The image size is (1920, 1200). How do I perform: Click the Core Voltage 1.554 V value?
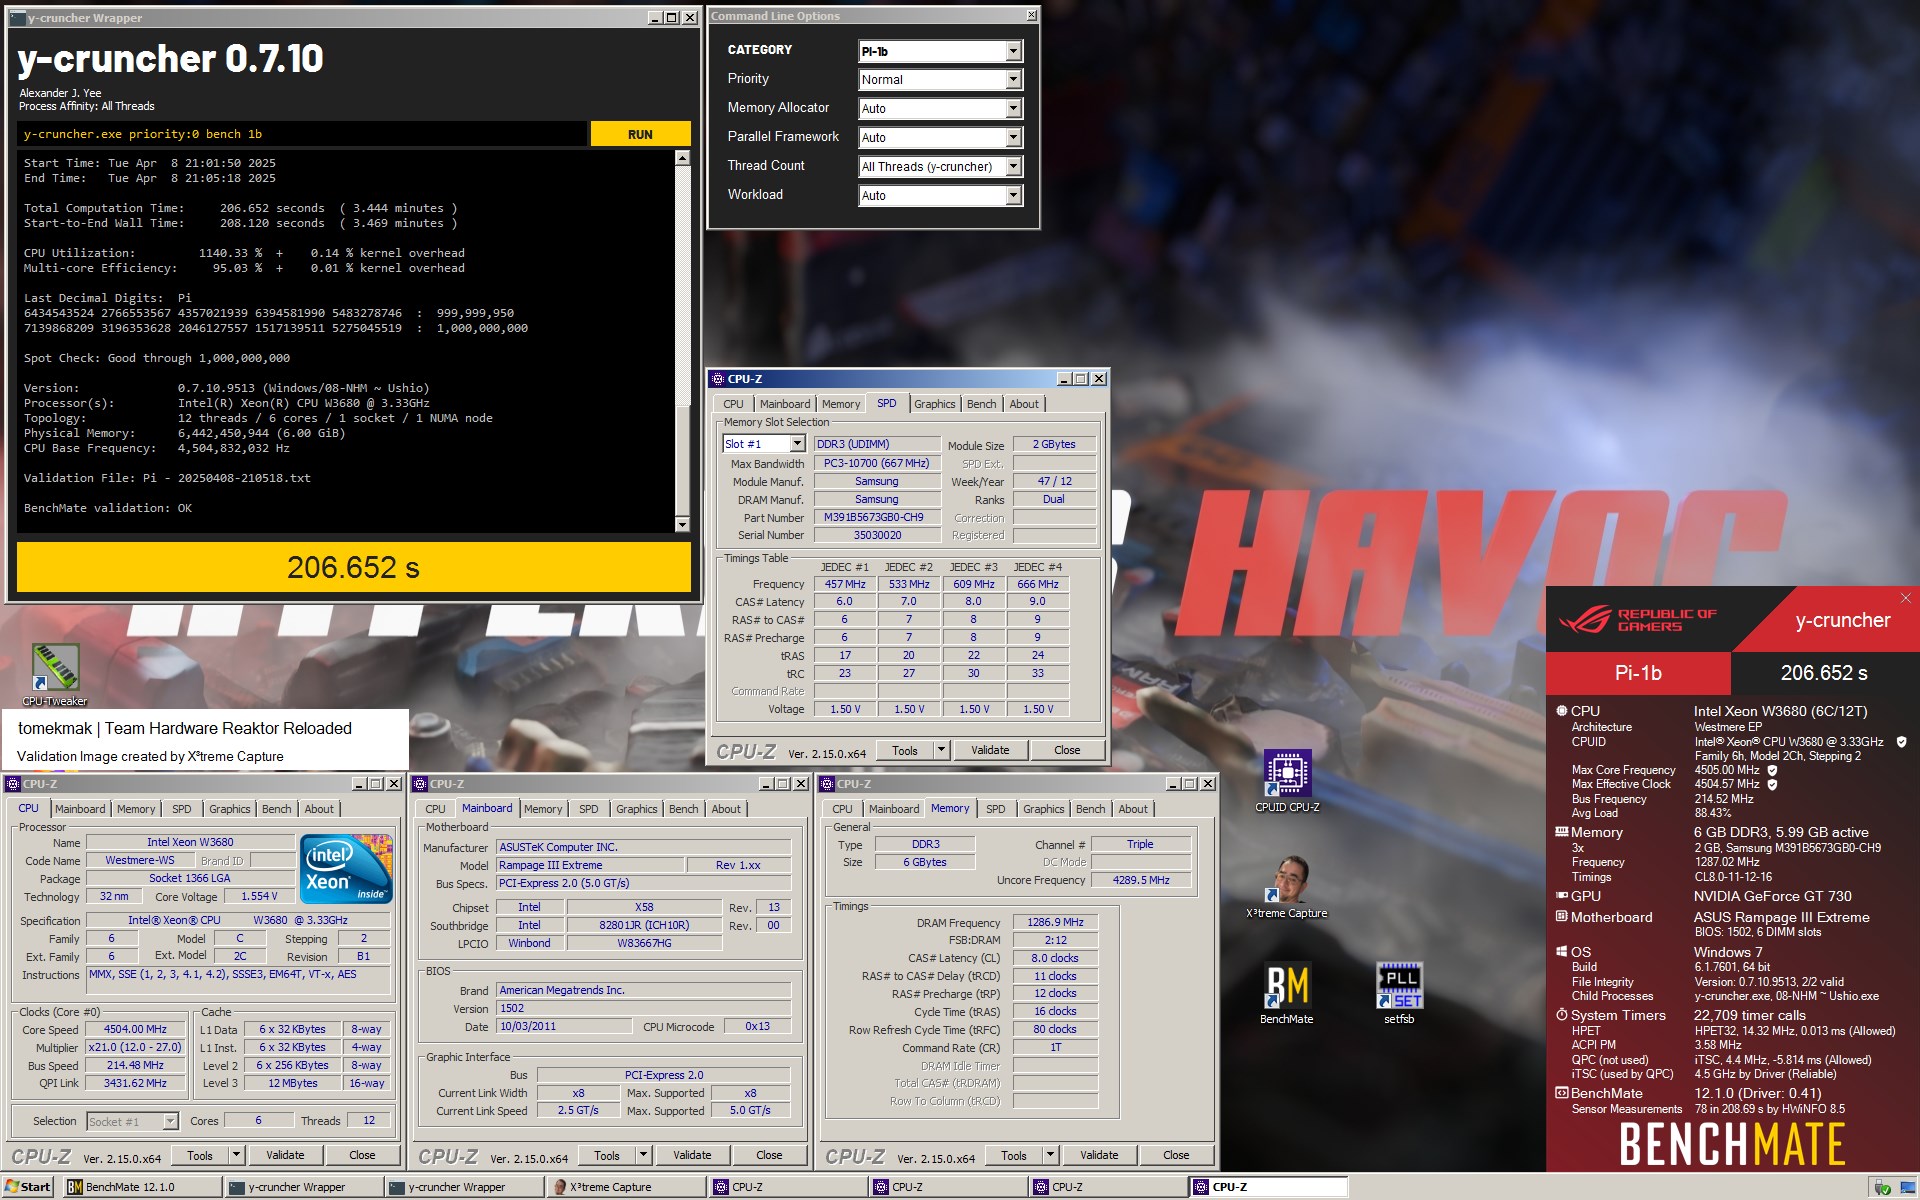(258, 896)
